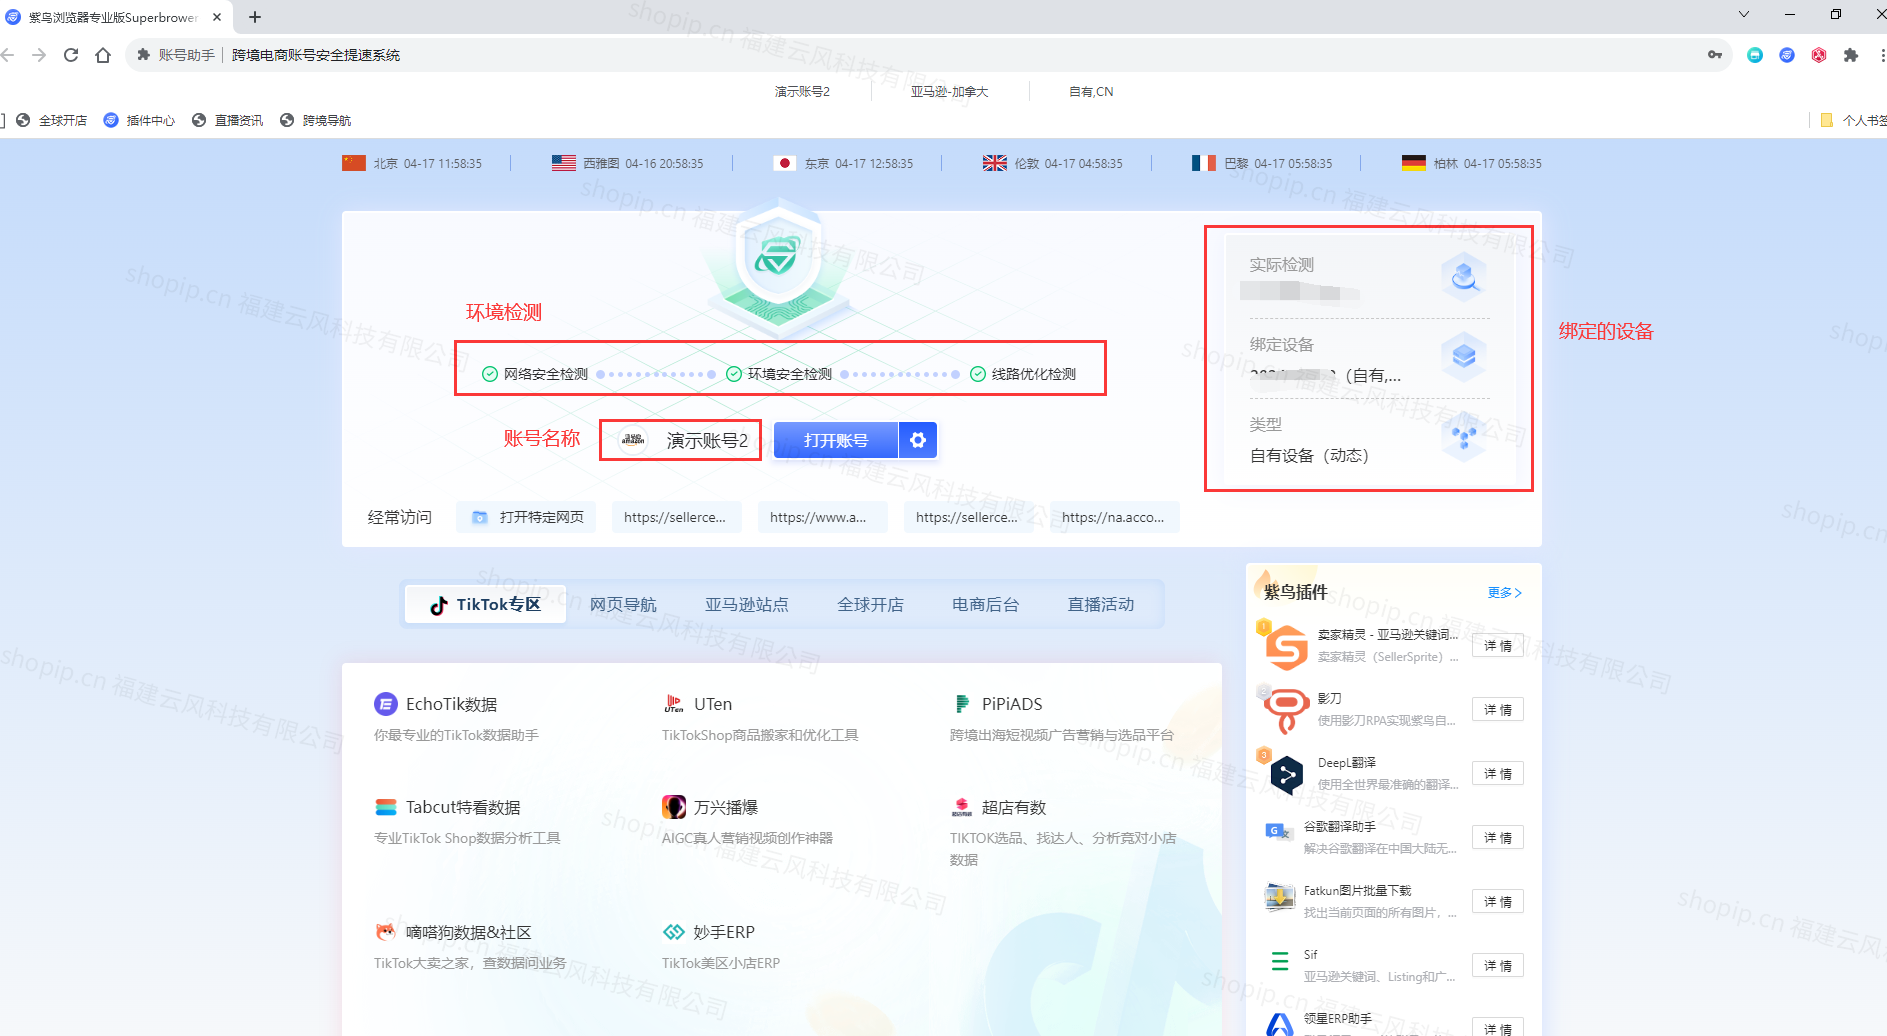Viewport: 1887px width, 1036px height.
Task: Open the 万兴播爆 tool
Action: (710, 807)
